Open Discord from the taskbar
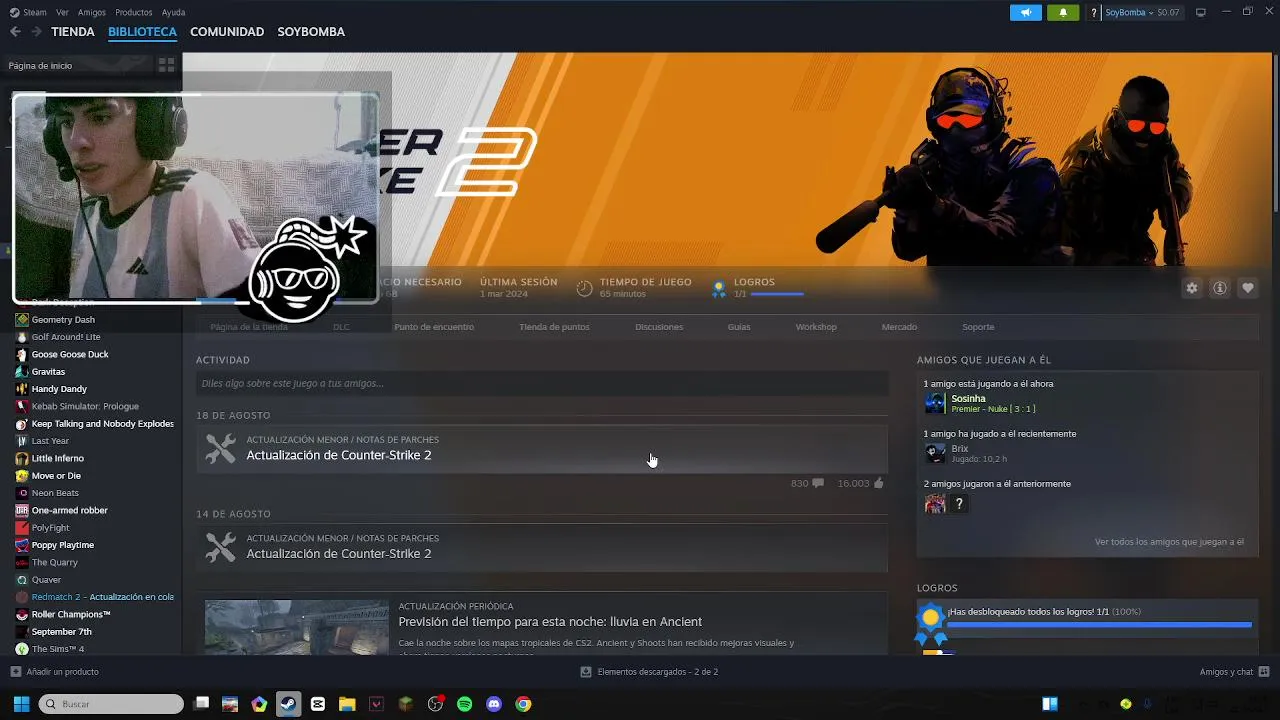1280x720 pixels. (x=493, y=704)
